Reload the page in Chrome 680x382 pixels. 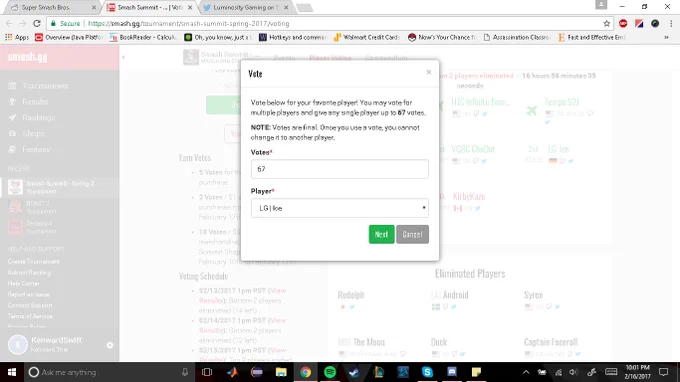(37, 23)
